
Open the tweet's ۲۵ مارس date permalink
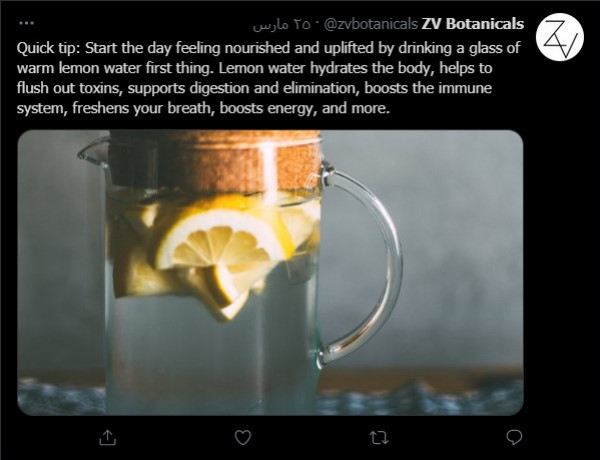click(x=281, y=24)
